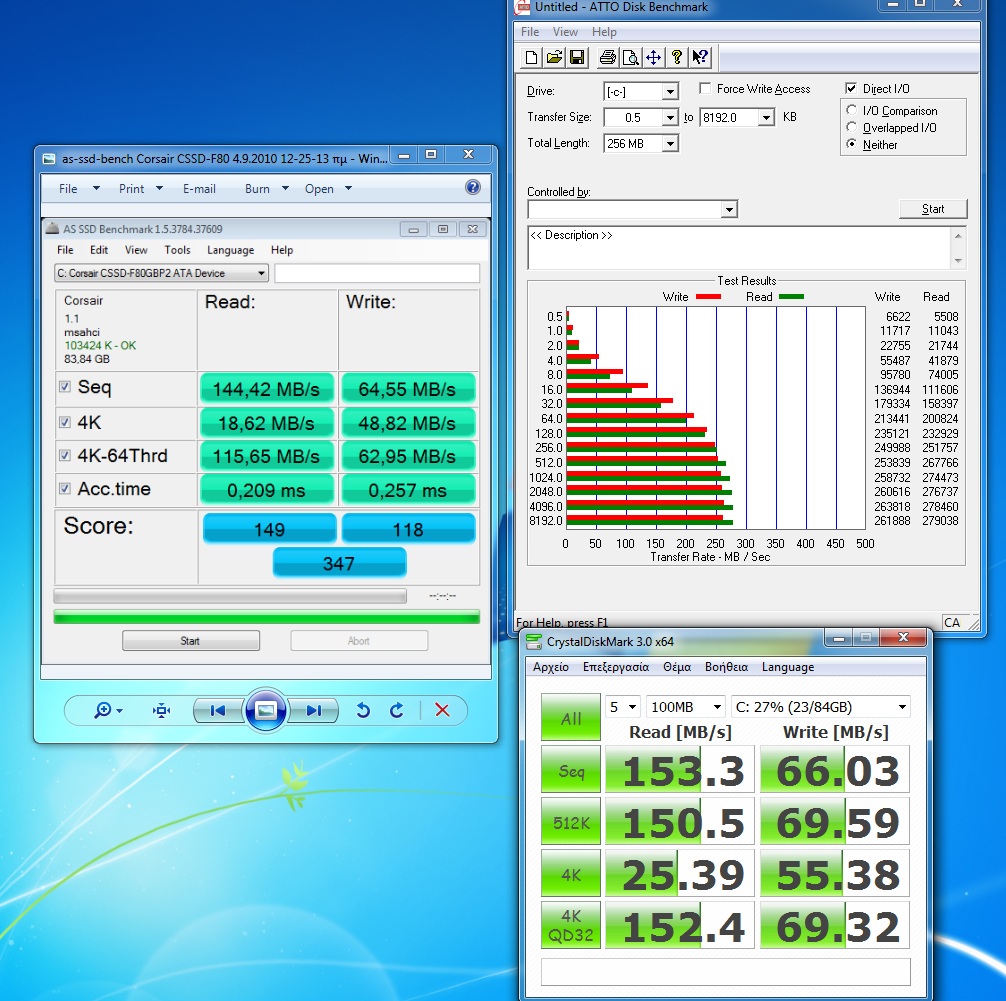Open the Language menu in CrystalDiskMark

point(787,667)
